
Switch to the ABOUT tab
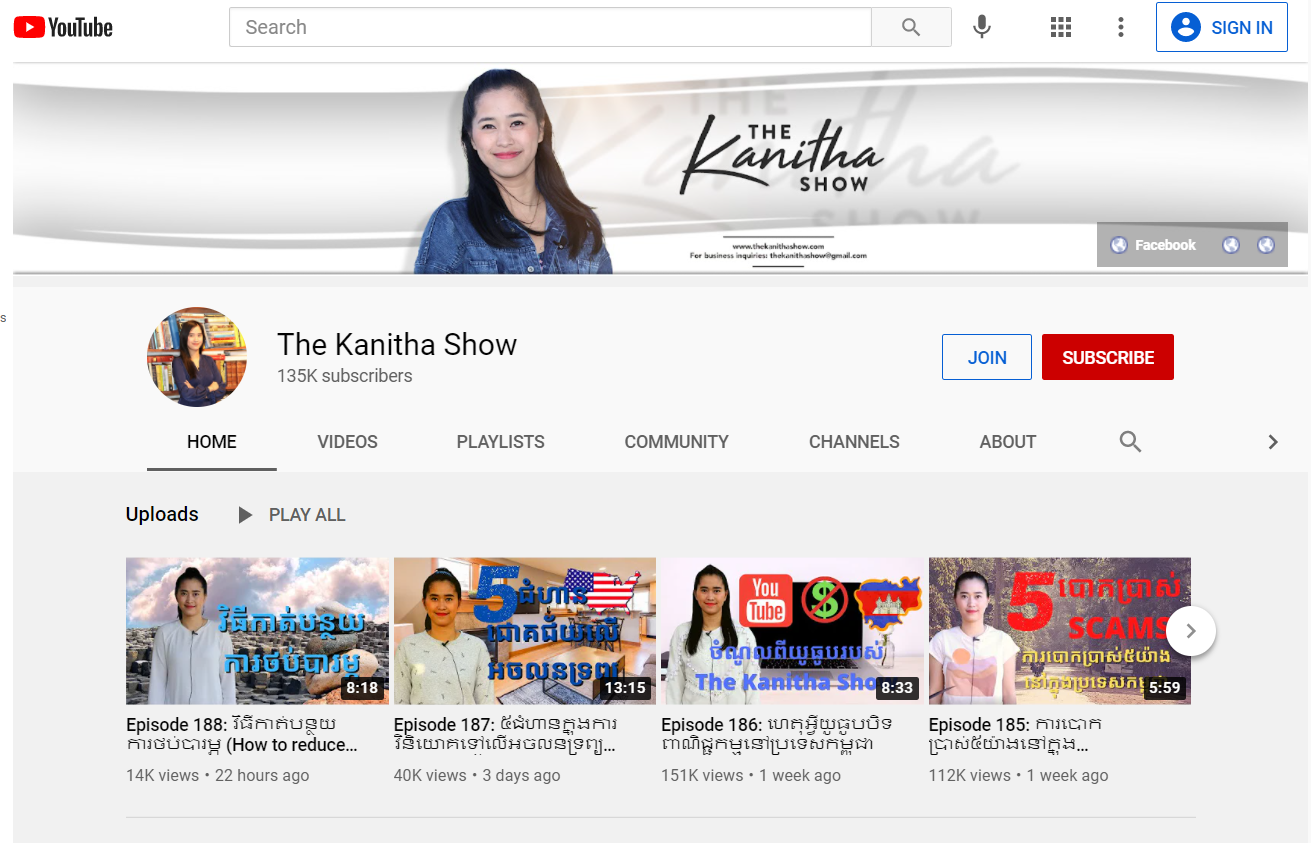pyautogui.click(x=1008, y=441)
